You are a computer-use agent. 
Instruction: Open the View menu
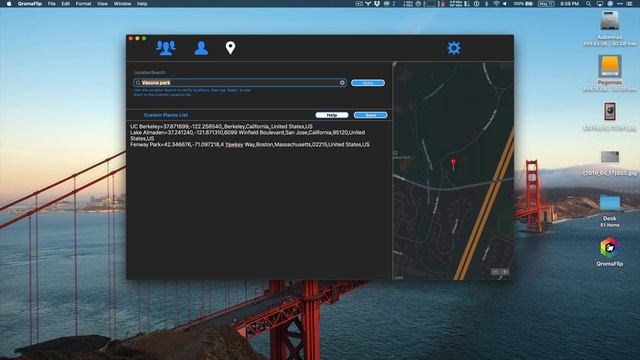[x=102, y=4]
